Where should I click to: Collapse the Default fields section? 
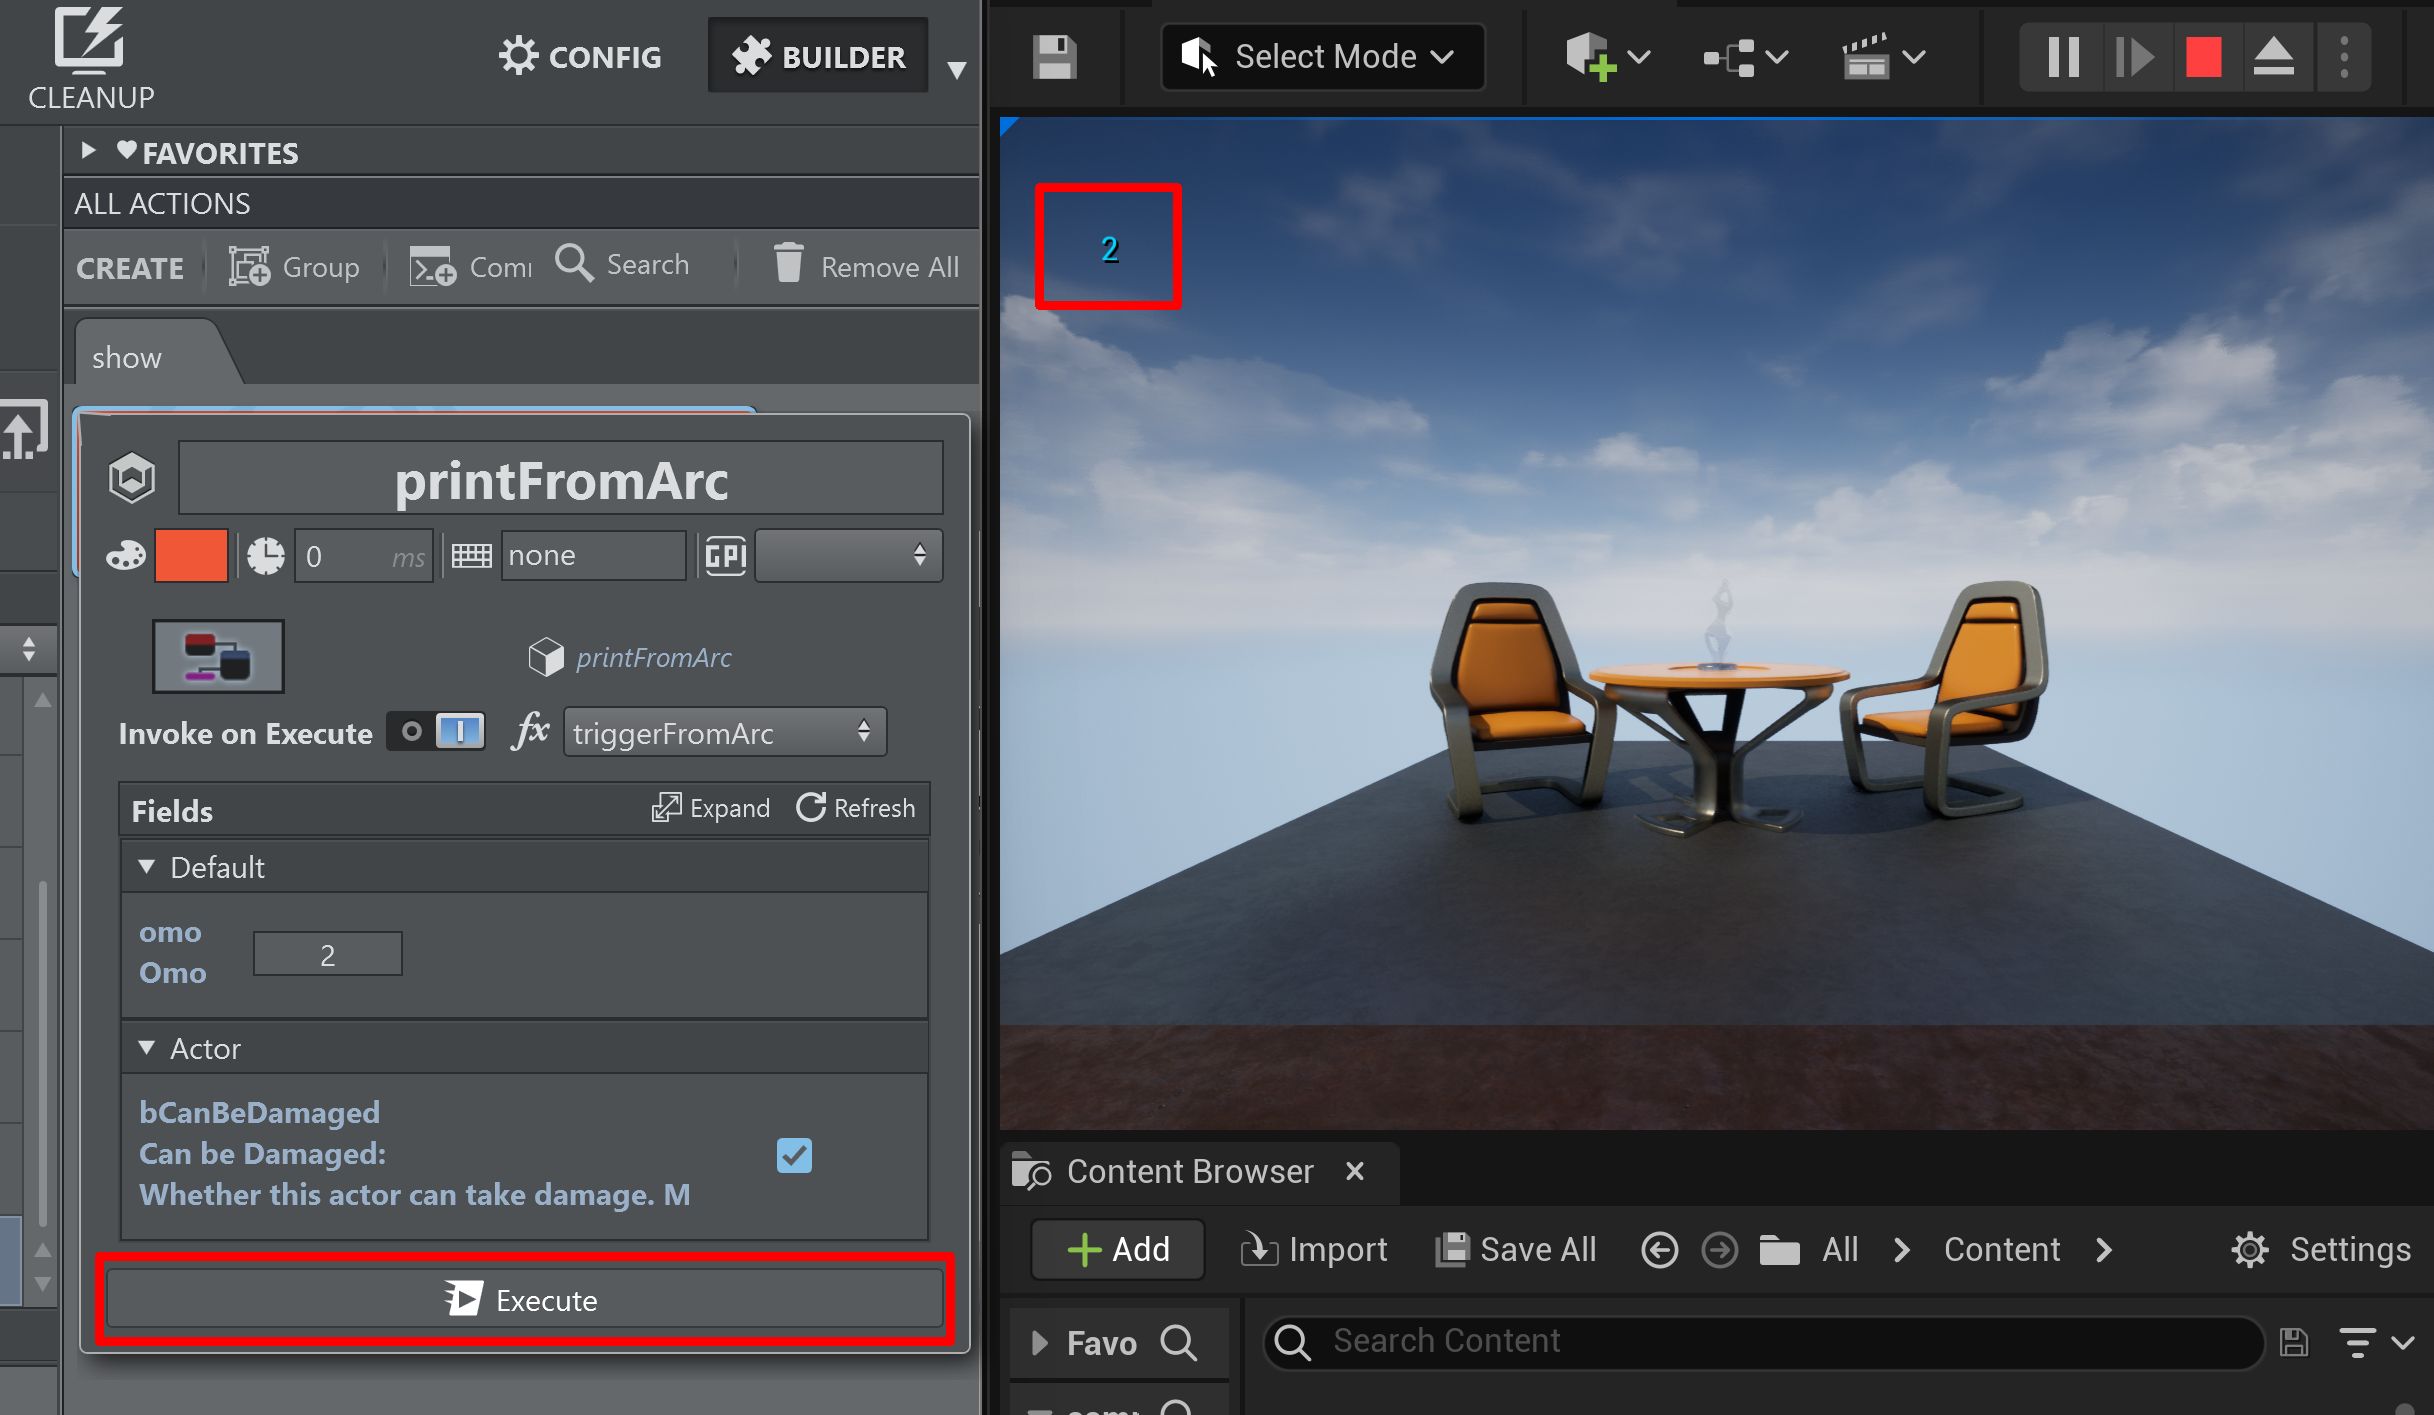click(150, 868)
